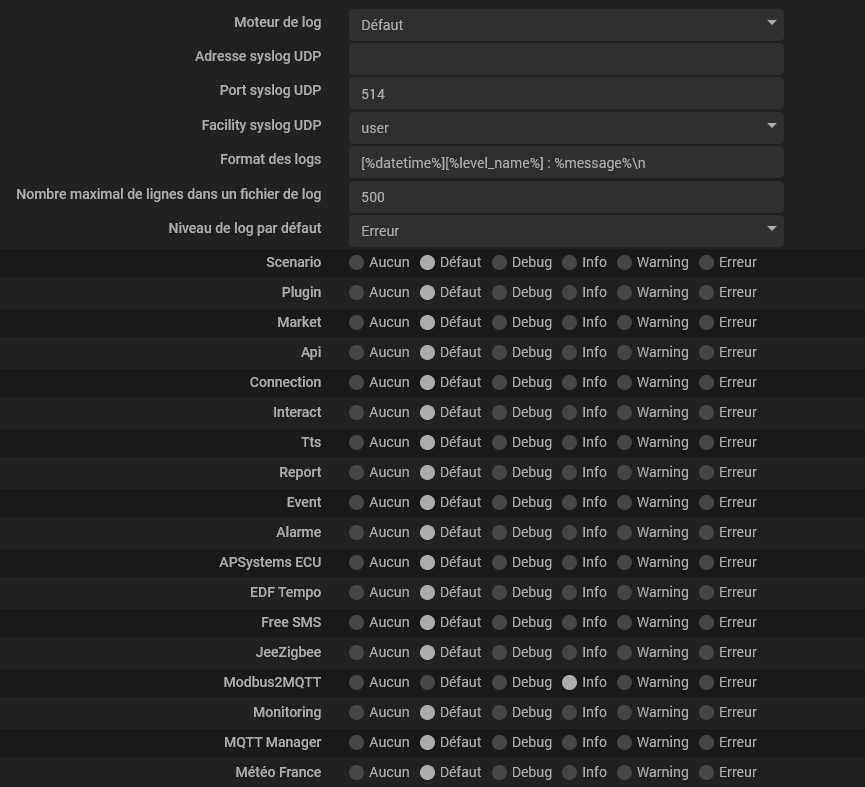This screenshot has width=865, height=787.
Task: Open the Niveau de log par défaut dropdown
Action: click(x=566, y=231)
